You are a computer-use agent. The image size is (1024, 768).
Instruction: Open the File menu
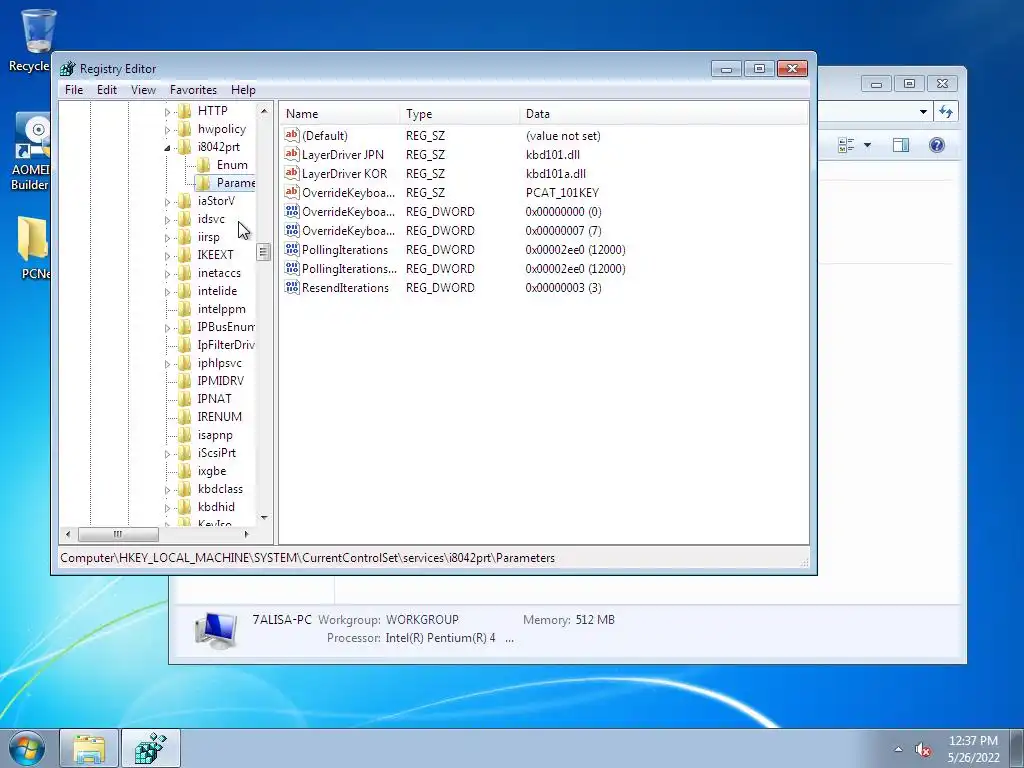pos(74,89)
